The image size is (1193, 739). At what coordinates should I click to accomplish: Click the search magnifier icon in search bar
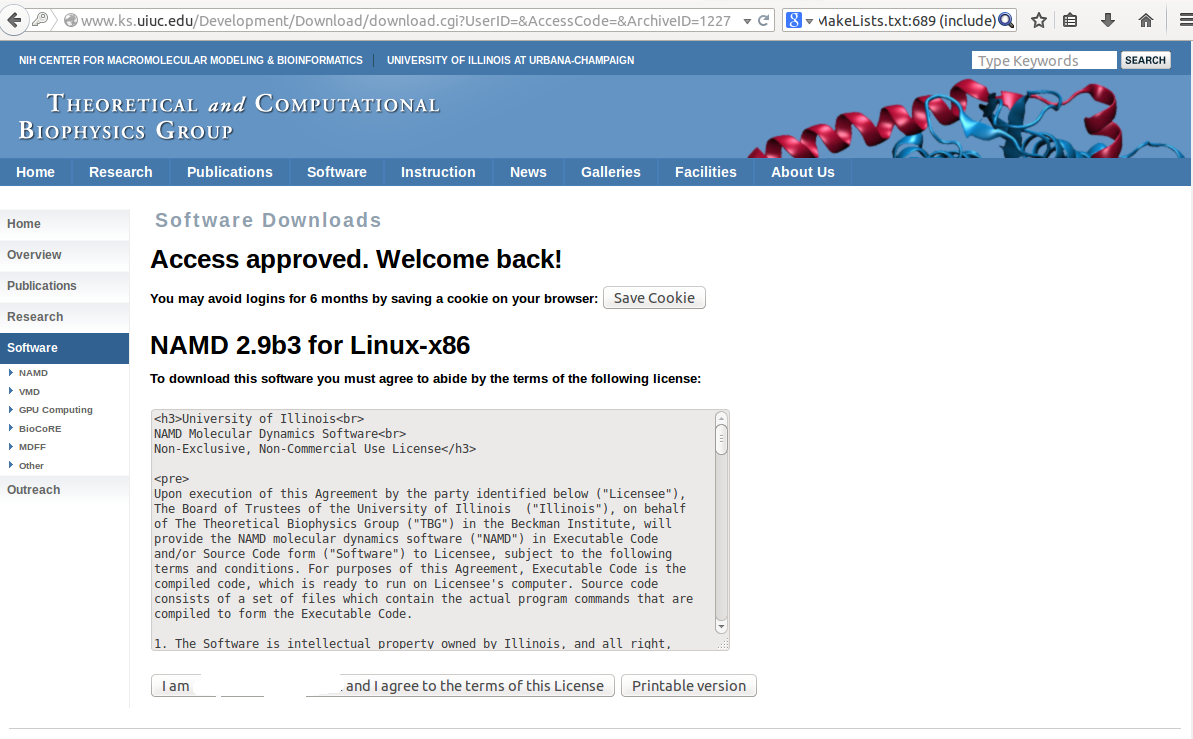tap(1006, 20)
